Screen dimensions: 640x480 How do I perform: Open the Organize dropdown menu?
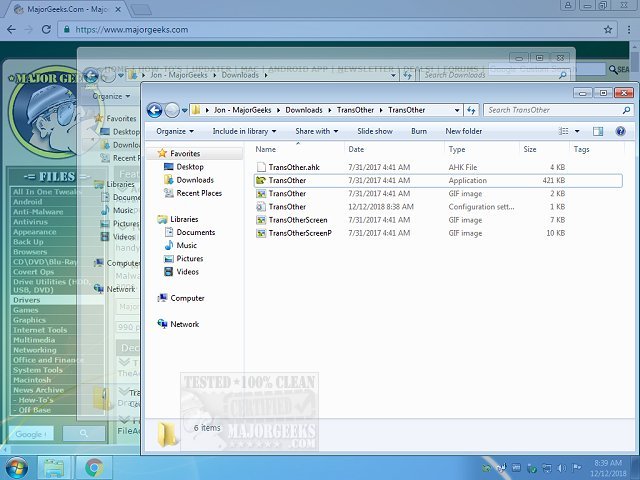point(176,131)
